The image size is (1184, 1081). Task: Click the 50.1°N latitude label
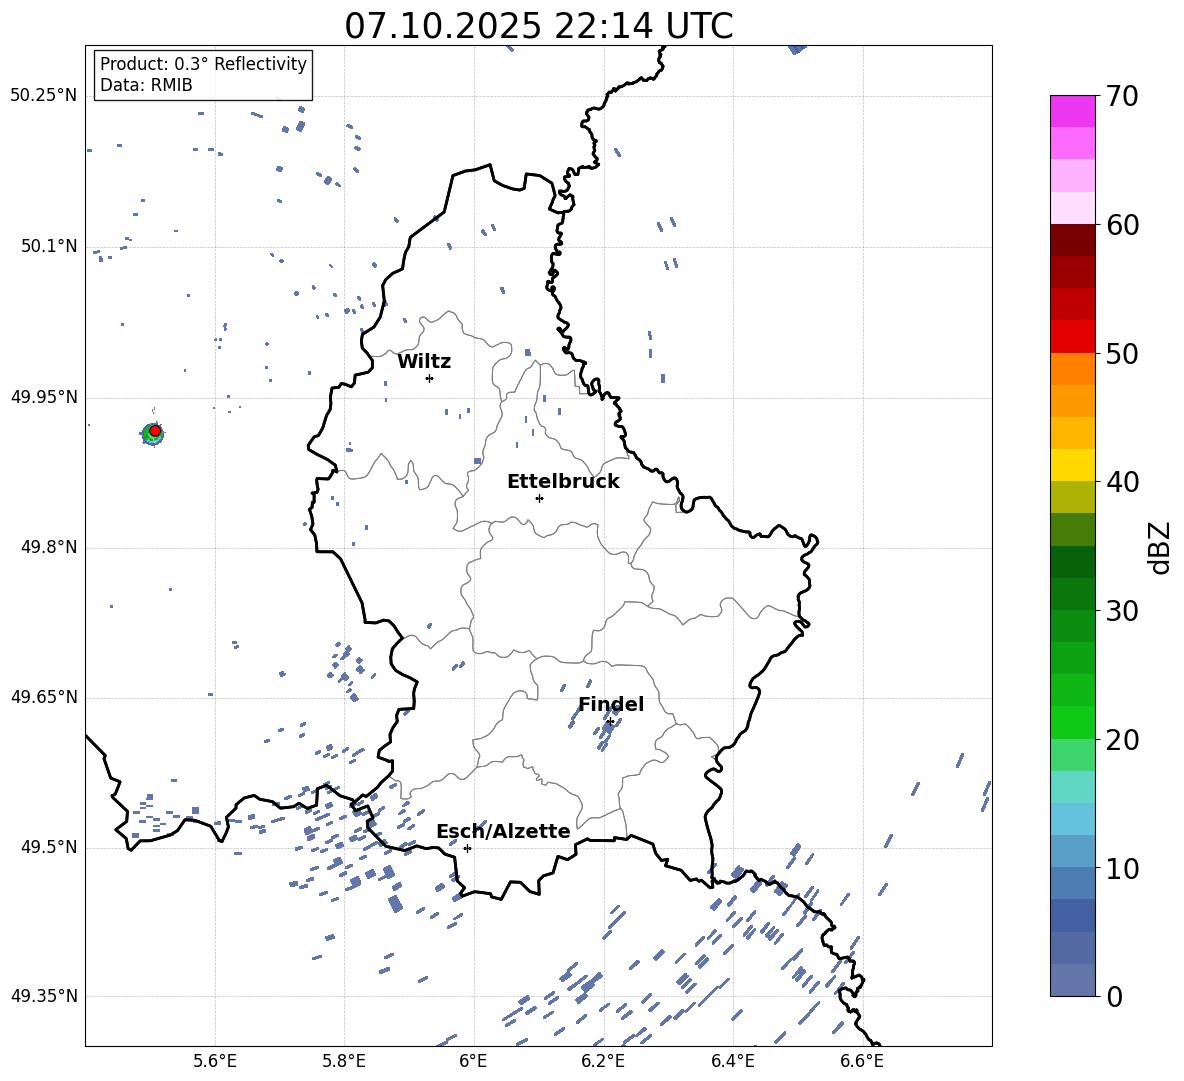point(48,246)
